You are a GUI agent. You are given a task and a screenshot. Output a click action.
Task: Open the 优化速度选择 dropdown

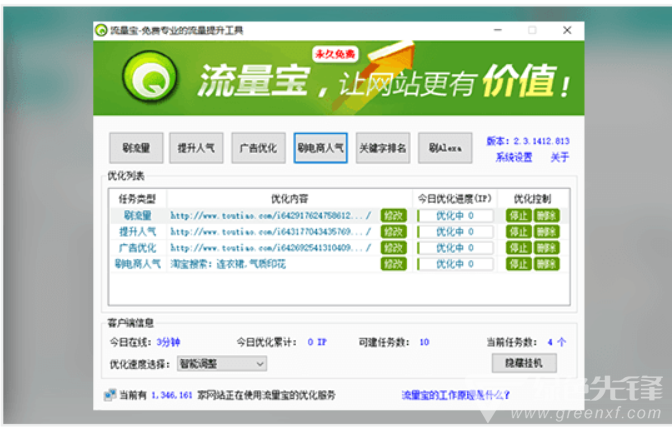point(222,364)
